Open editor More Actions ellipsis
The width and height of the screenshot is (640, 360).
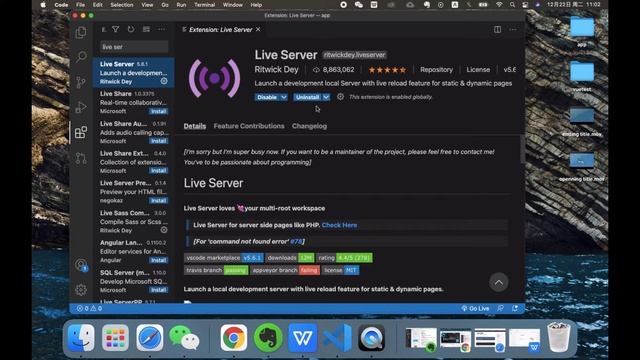(x=513, y=29)
